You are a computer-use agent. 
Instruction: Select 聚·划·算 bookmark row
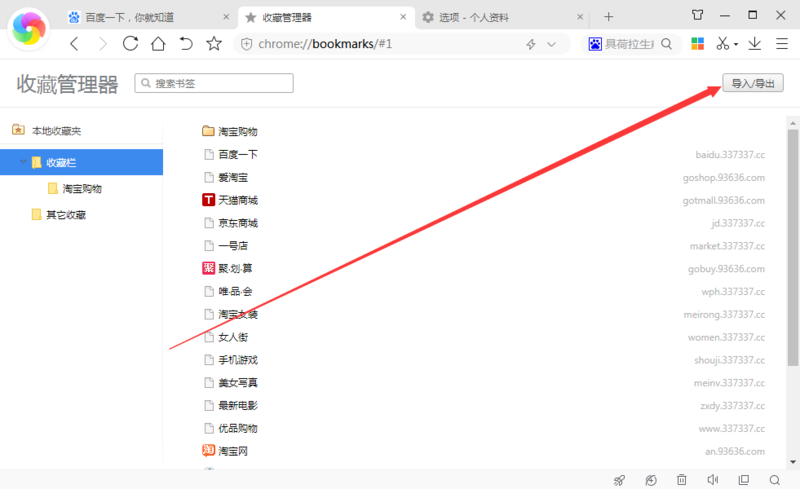click(x=483, y=268)
